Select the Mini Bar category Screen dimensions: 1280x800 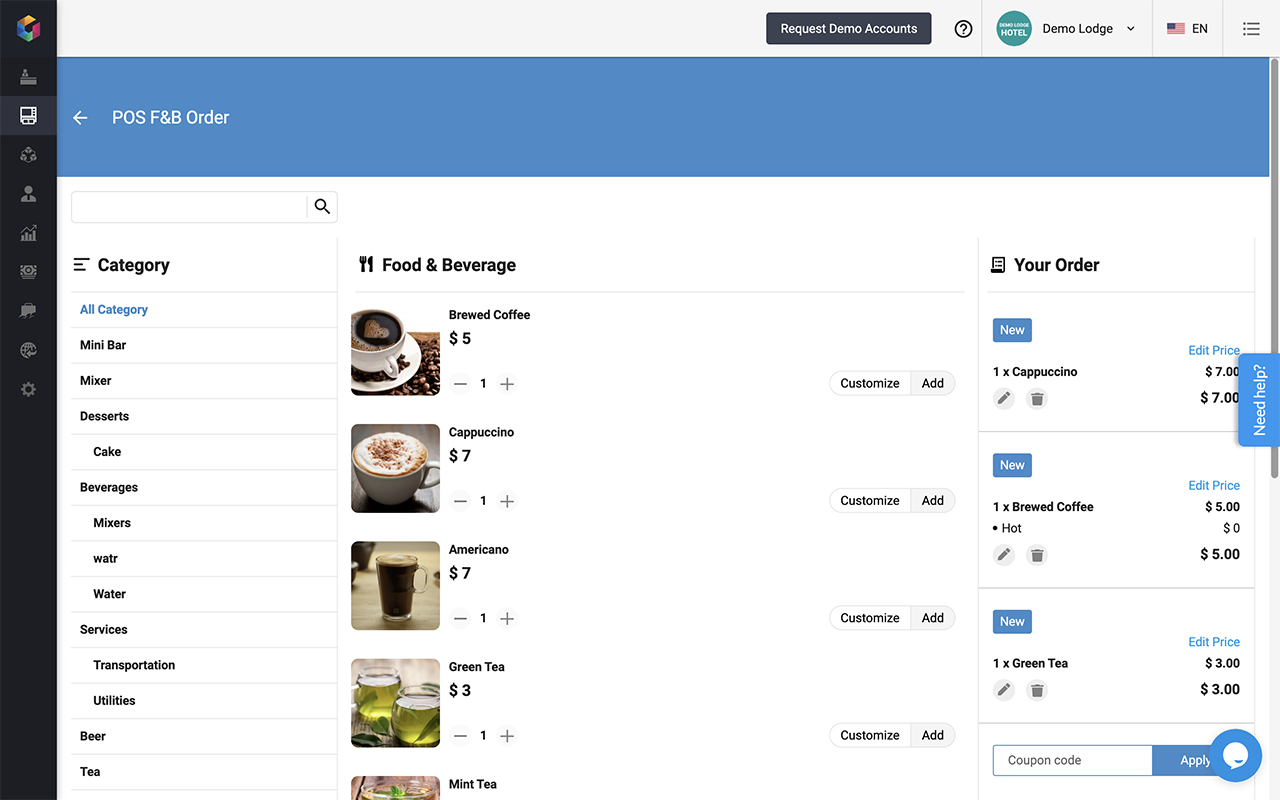click(204, 345)
